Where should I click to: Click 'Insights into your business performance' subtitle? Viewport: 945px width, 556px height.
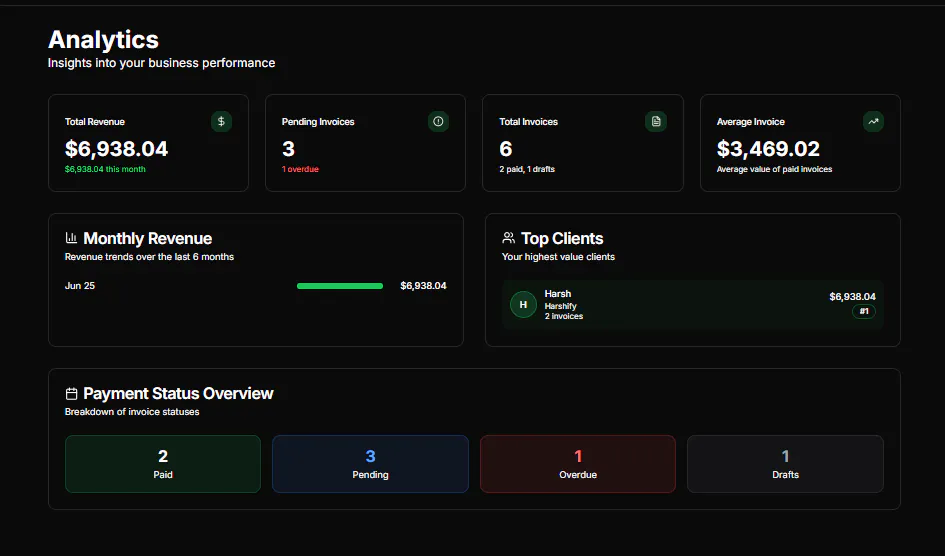coord(162,63)
